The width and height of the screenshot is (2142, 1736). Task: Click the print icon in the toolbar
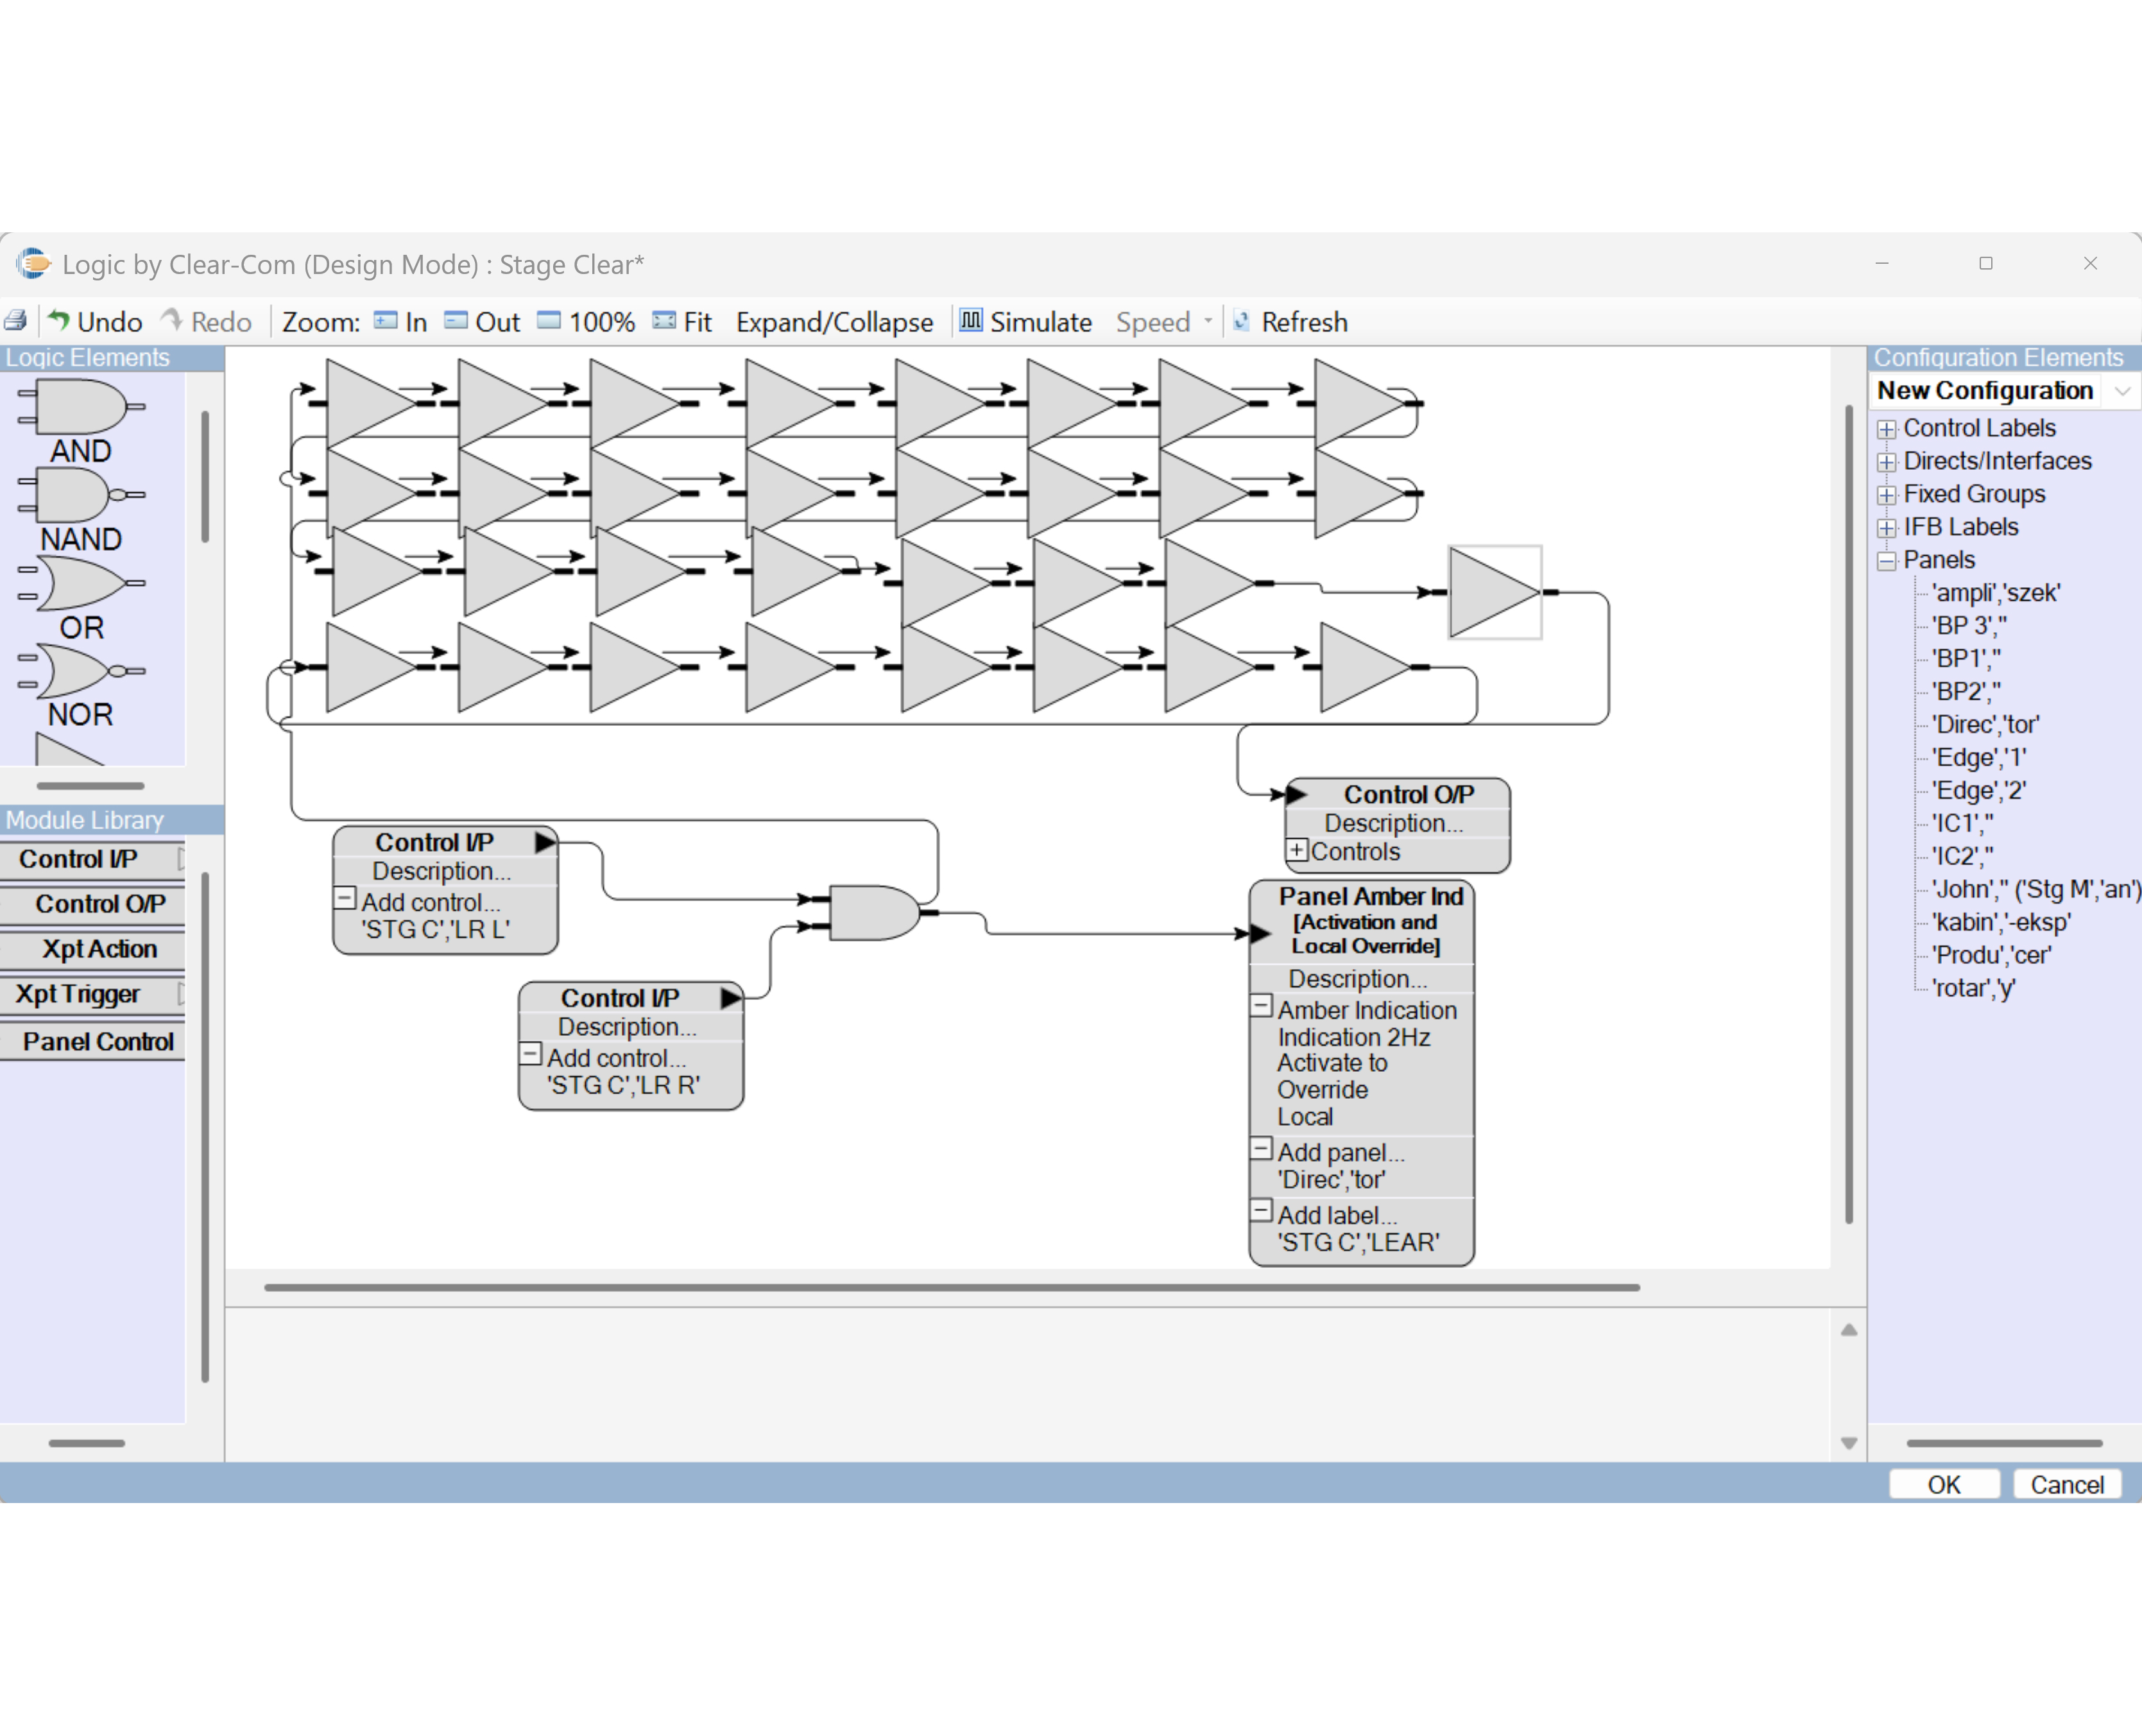click(16, 321)
